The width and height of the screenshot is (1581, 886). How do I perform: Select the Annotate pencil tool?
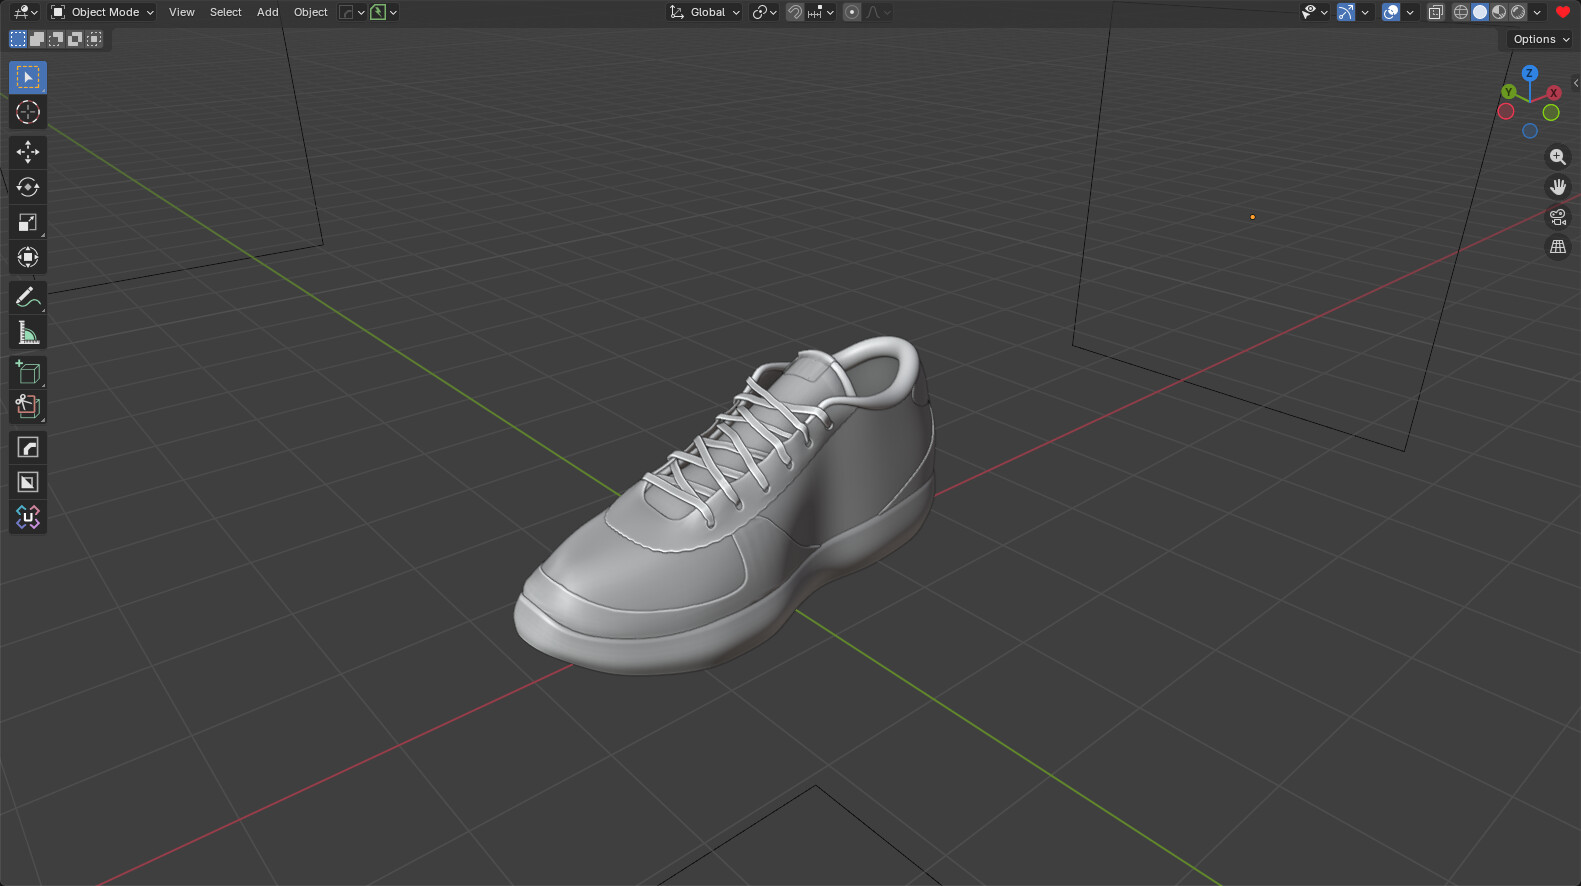click(28, 297)
